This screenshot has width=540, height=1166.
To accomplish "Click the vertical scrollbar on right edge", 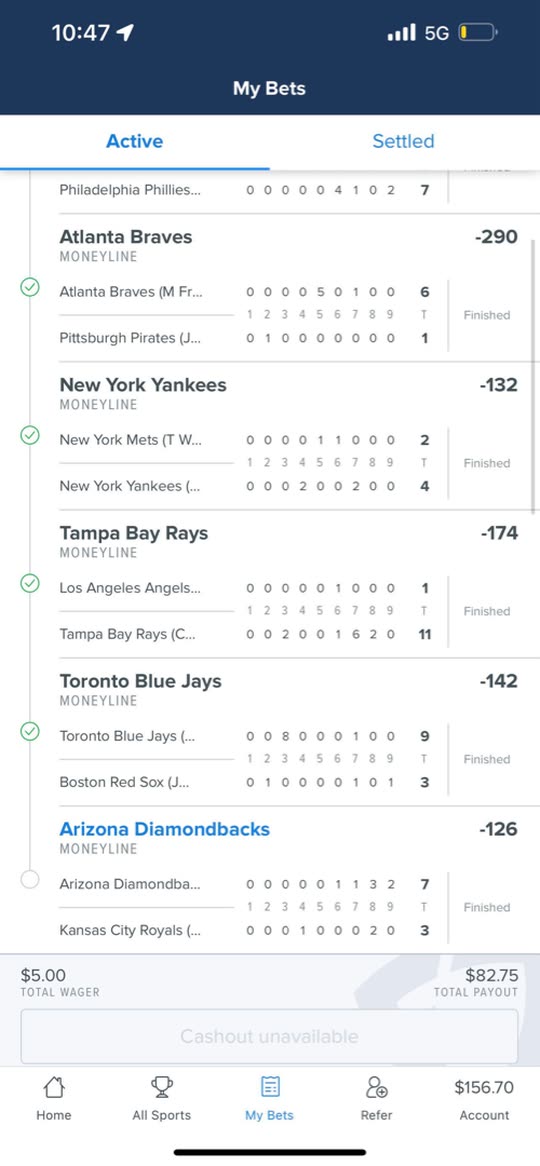I will 534,376.
